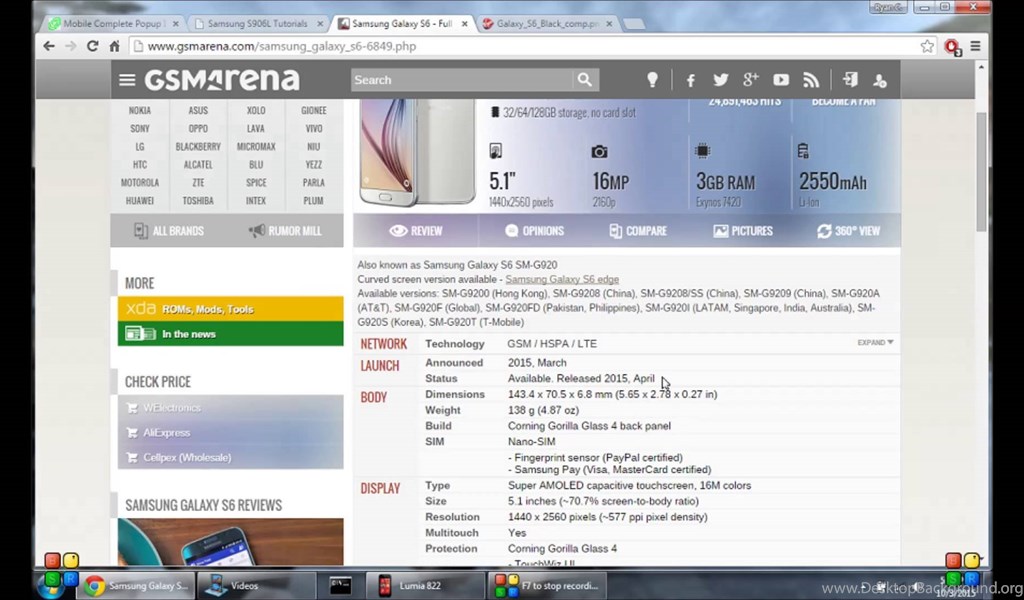Viewport: 1024px width, 600px height.
Task: Close the Samsung S906L Tutorials tab
Action: (x=320, y=24)
